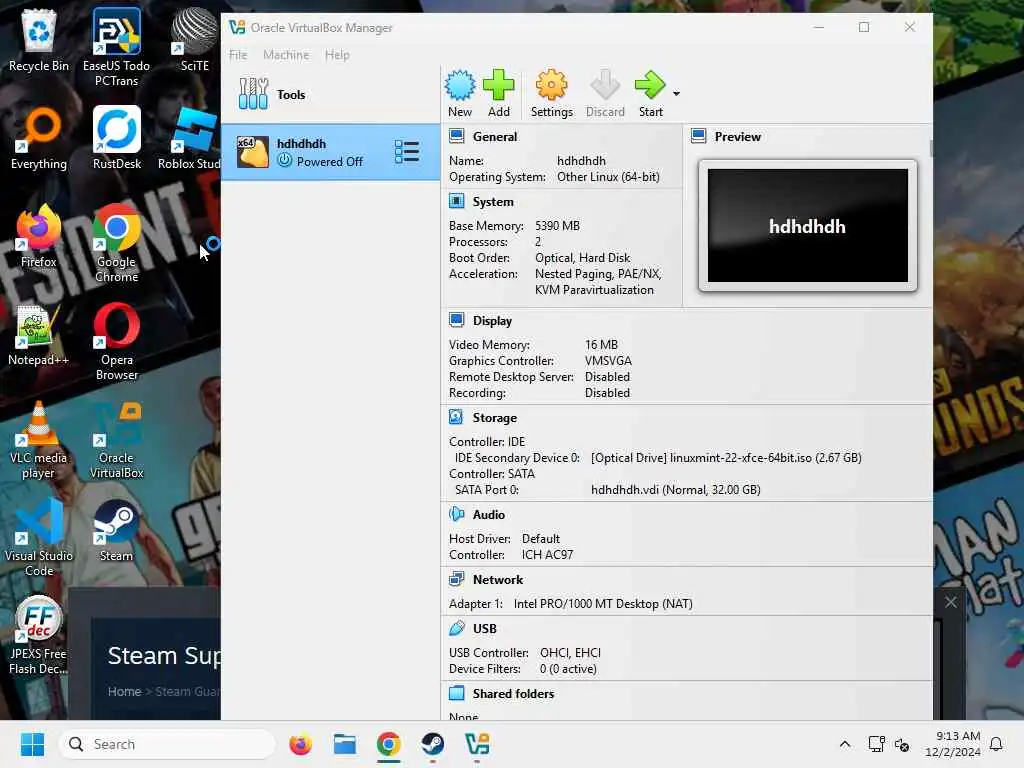1024x768 pixels.
Task: Click the System section chip icon
Action: [456, 201]
